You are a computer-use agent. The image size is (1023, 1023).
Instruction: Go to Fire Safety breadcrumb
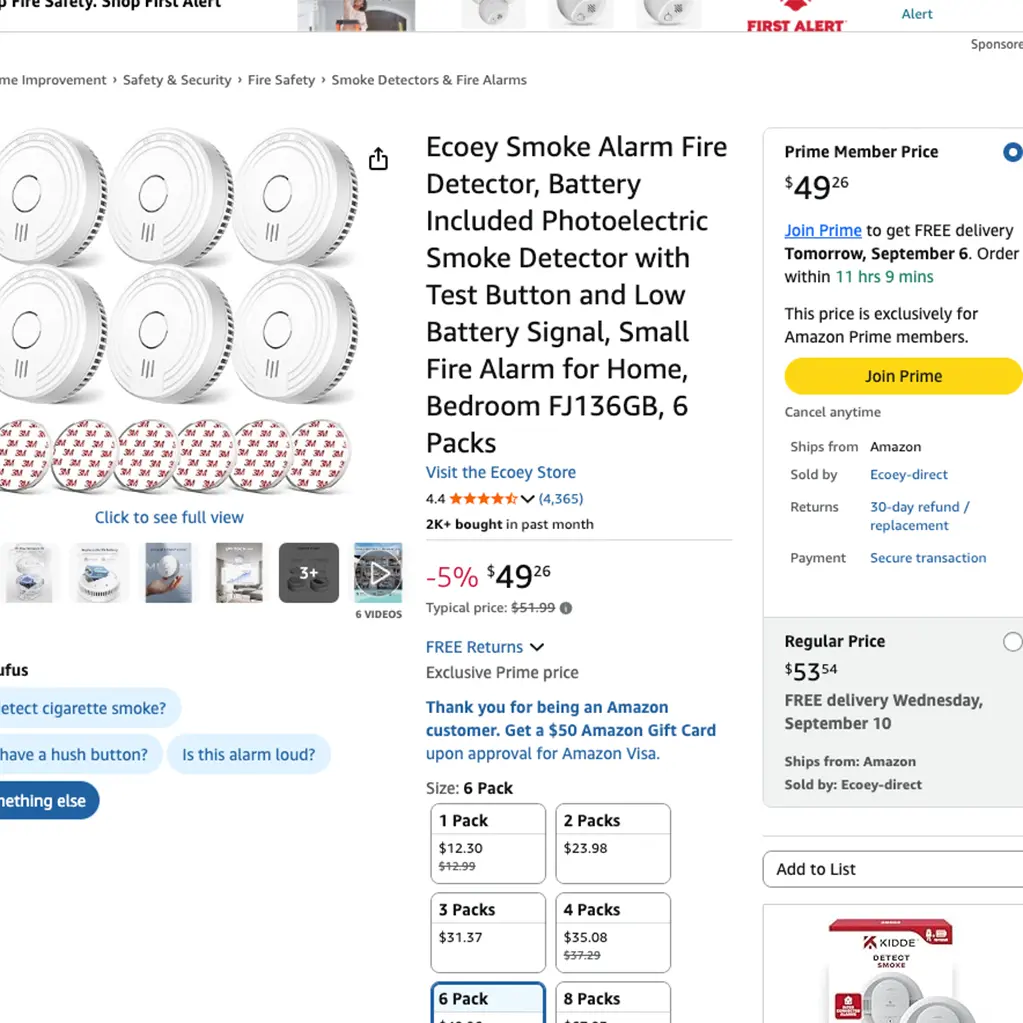281,80
